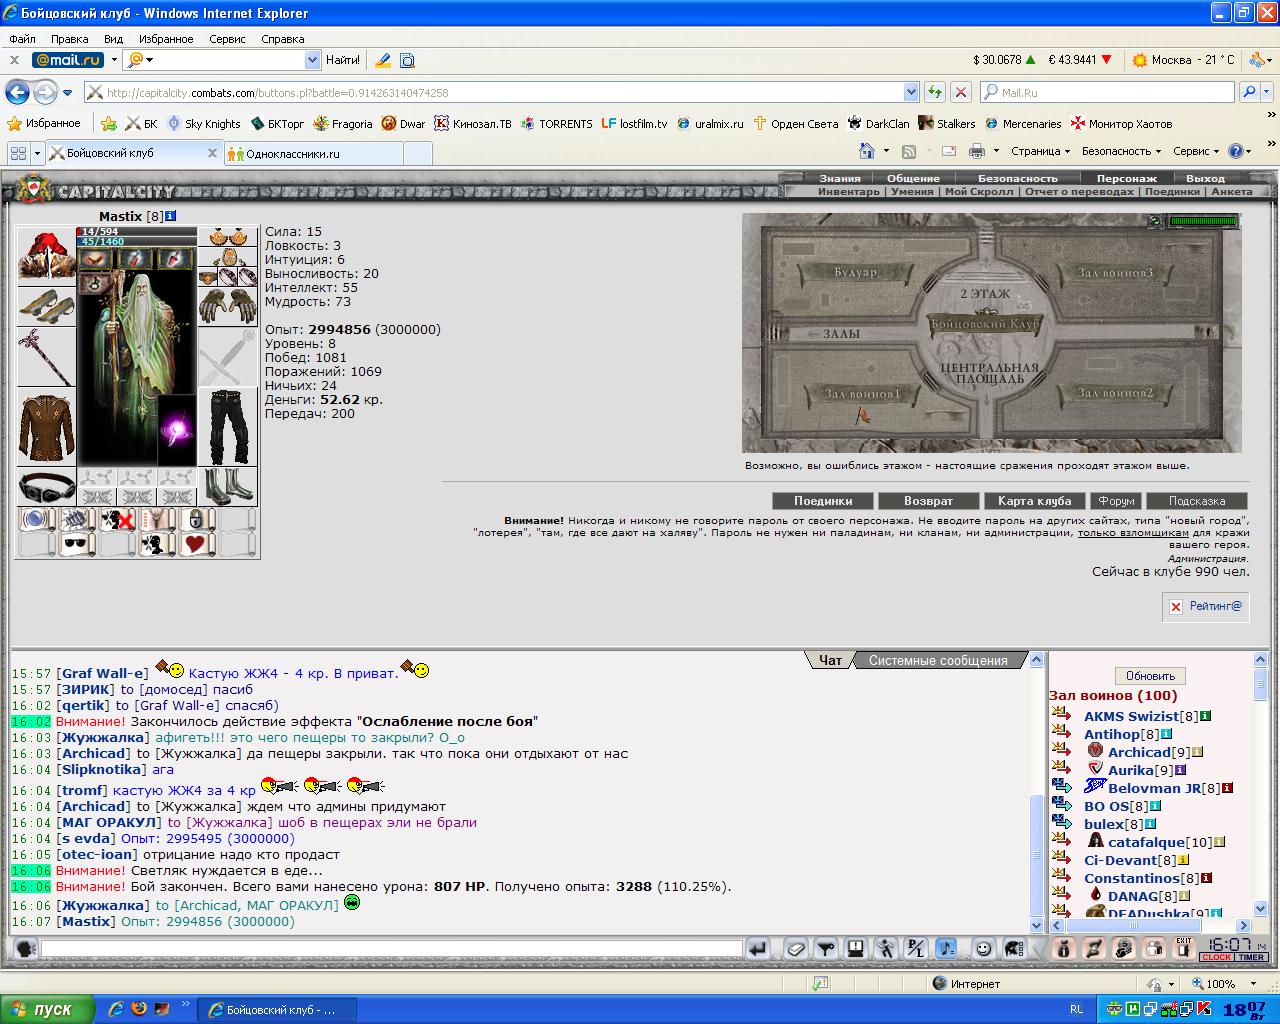Switch to the Чат tab
Screen dimensions: 1280x1024
click(830, 660)
